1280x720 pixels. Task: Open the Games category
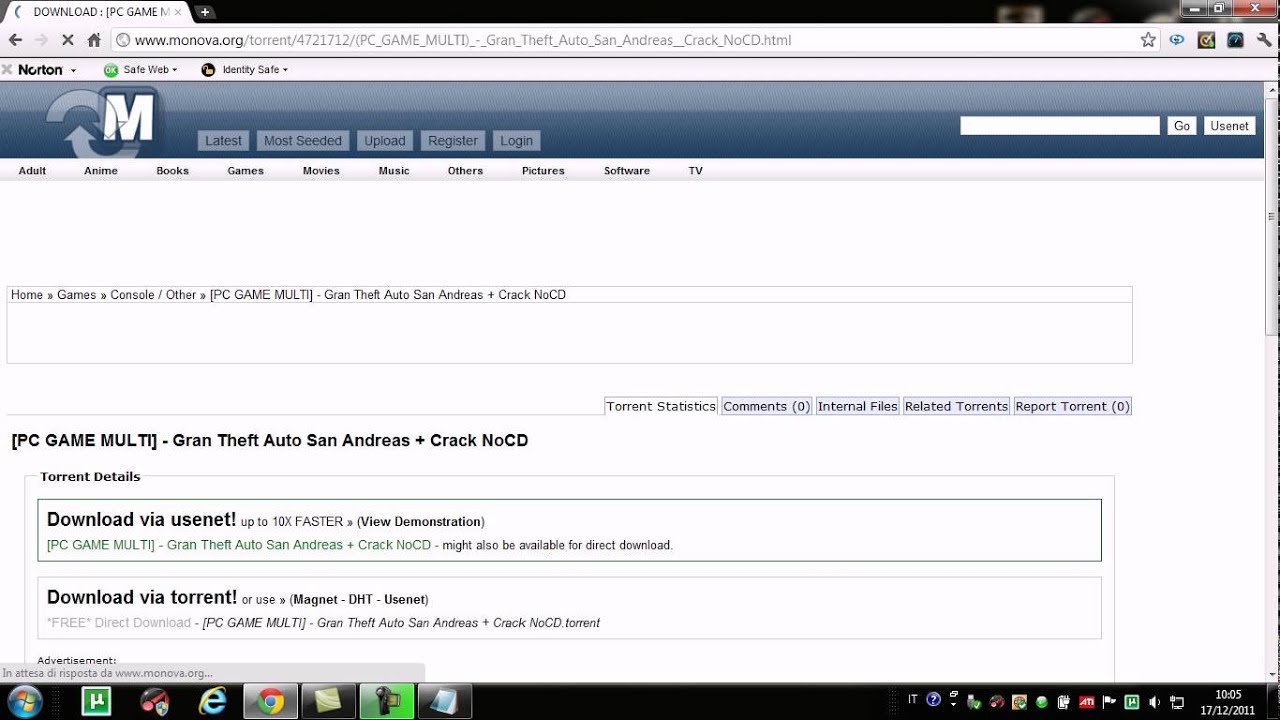(x=245, y=171)
